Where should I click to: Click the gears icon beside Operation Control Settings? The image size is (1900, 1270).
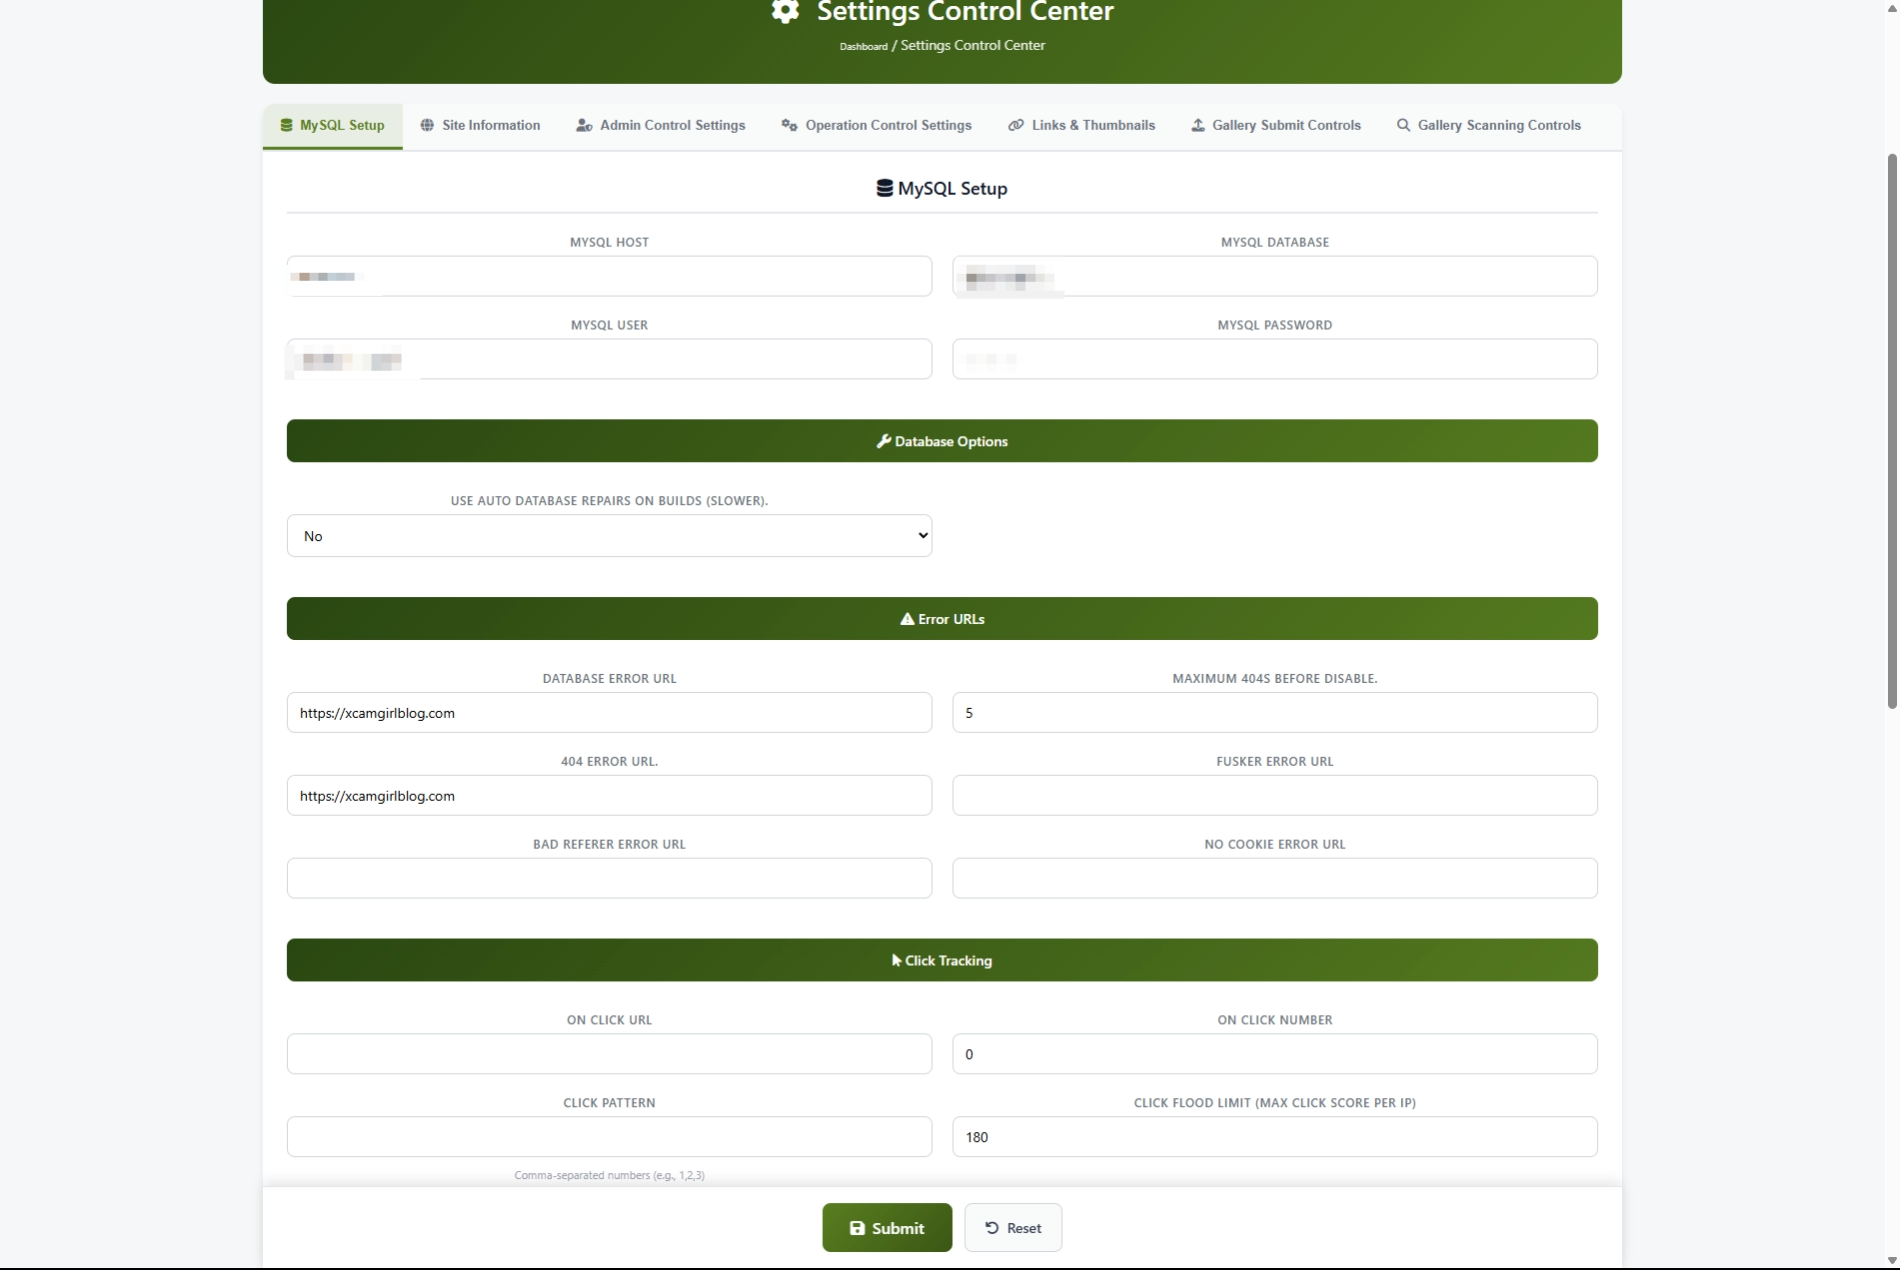tap(789, 126)
